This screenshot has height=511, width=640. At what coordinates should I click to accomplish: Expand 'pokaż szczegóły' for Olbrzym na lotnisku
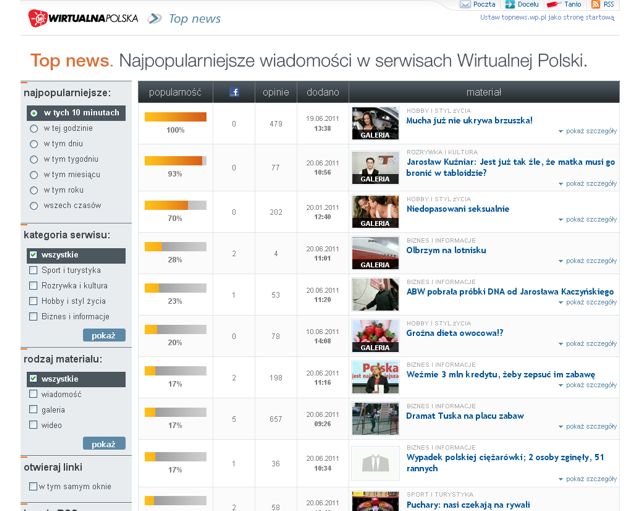tap(587, 261)
